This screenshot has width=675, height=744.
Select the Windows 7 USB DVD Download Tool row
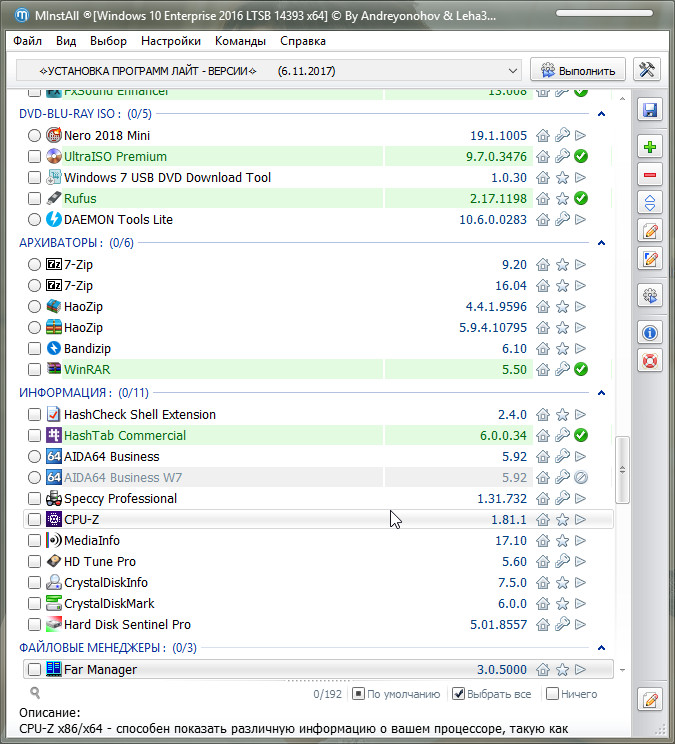[x=318, y=177]
